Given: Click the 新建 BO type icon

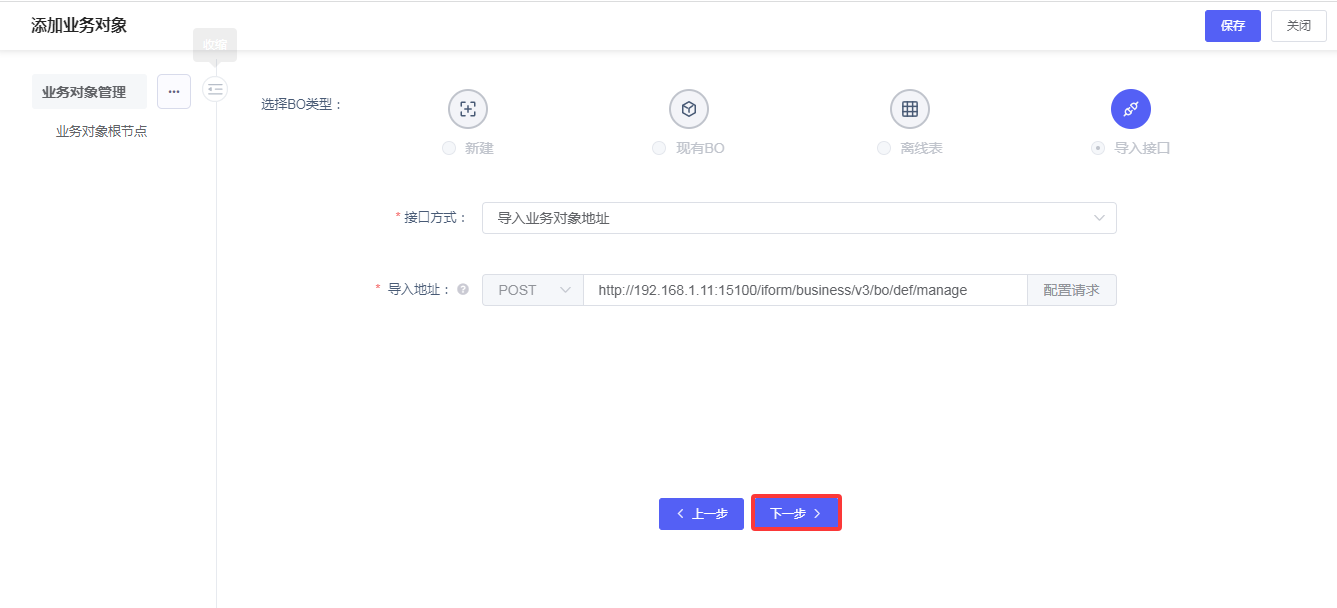Looking at the screenshot, I should click(x=467, y=109).
